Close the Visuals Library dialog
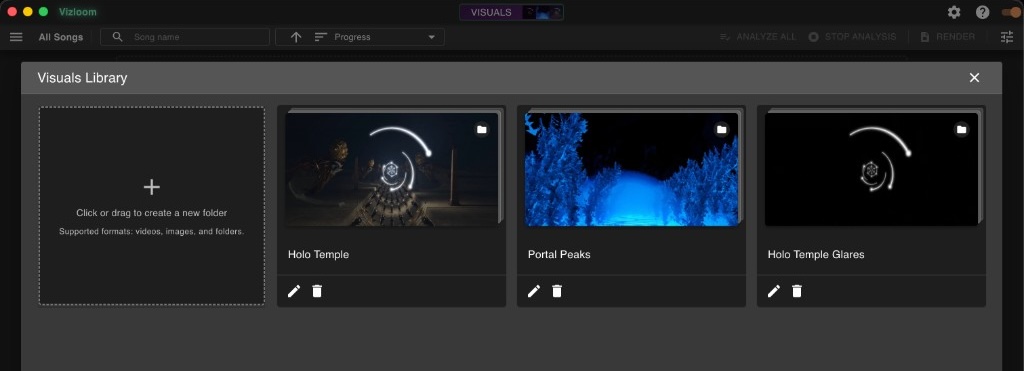This screenshot has width=1024, height=371. [974, 78]
